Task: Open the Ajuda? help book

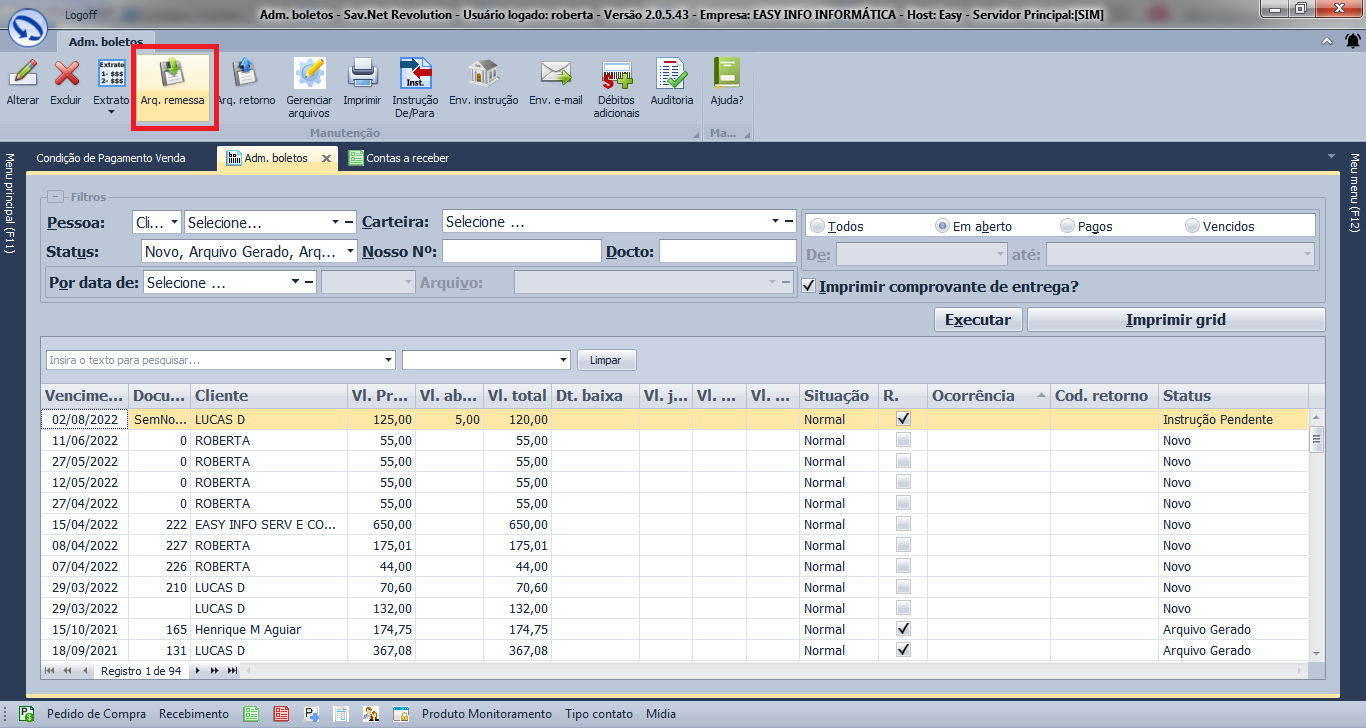Action: click(x=726, y=74)
